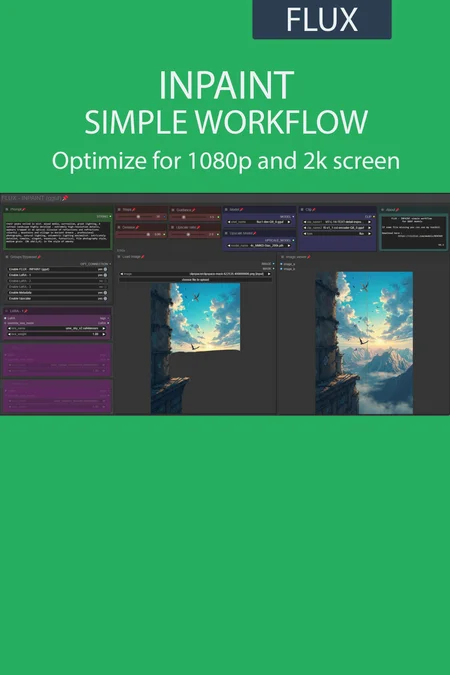450x675 pixels.
Task: Click the Load Image masked preview picture
Action: [x=196, y=348]
